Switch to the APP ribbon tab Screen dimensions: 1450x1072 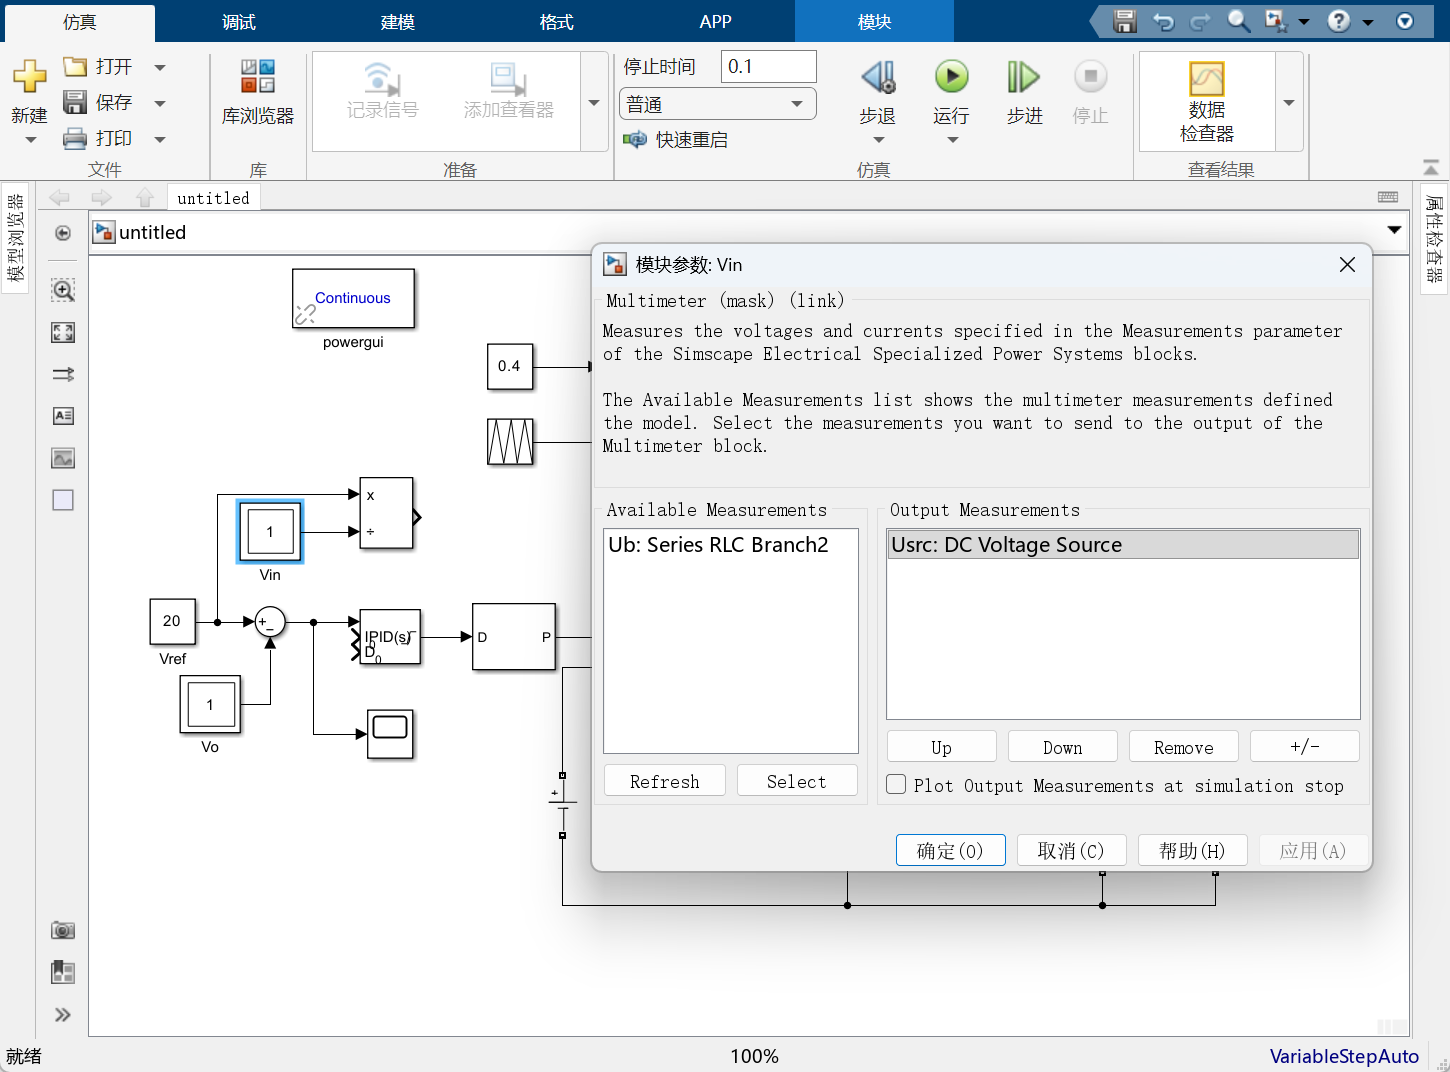tap(716, 22)
